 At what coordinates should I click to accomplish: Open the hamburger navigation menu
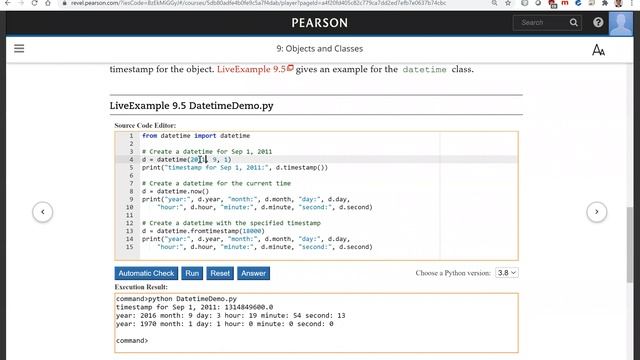coord(19,49)
